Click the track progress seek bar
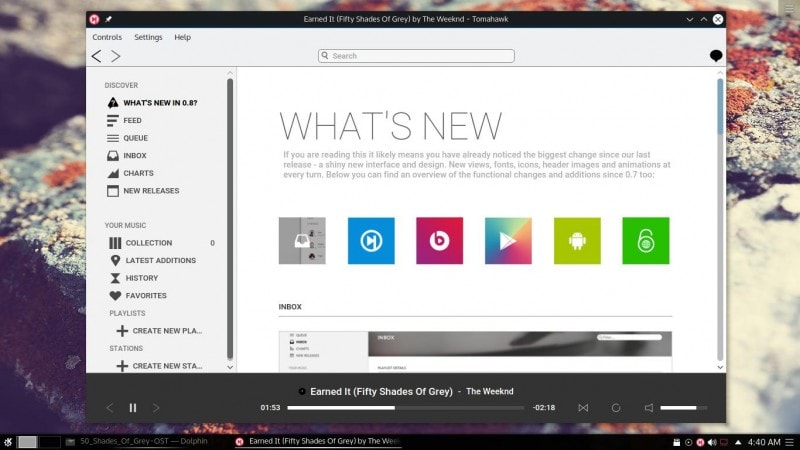800x450 pixels. tap(405, 408)
